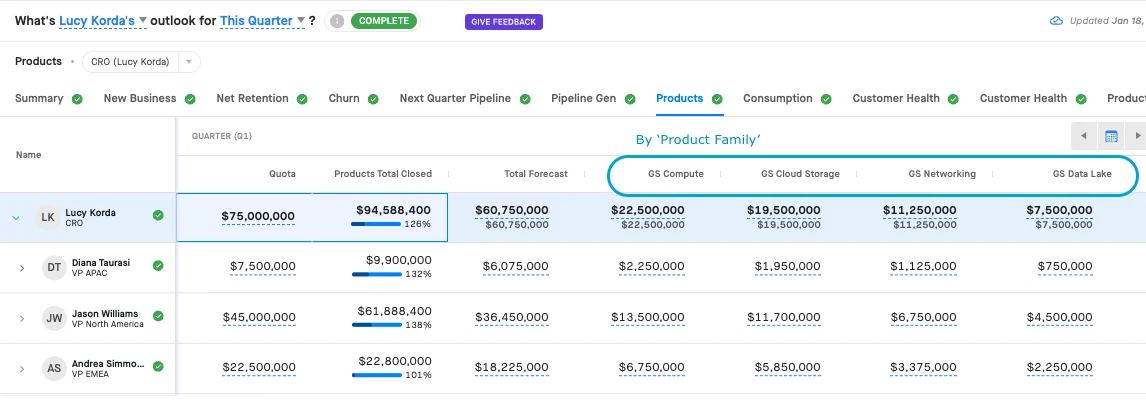Click Jason Williams' green status checkmark
The image size is (1146, 415).
158,316
